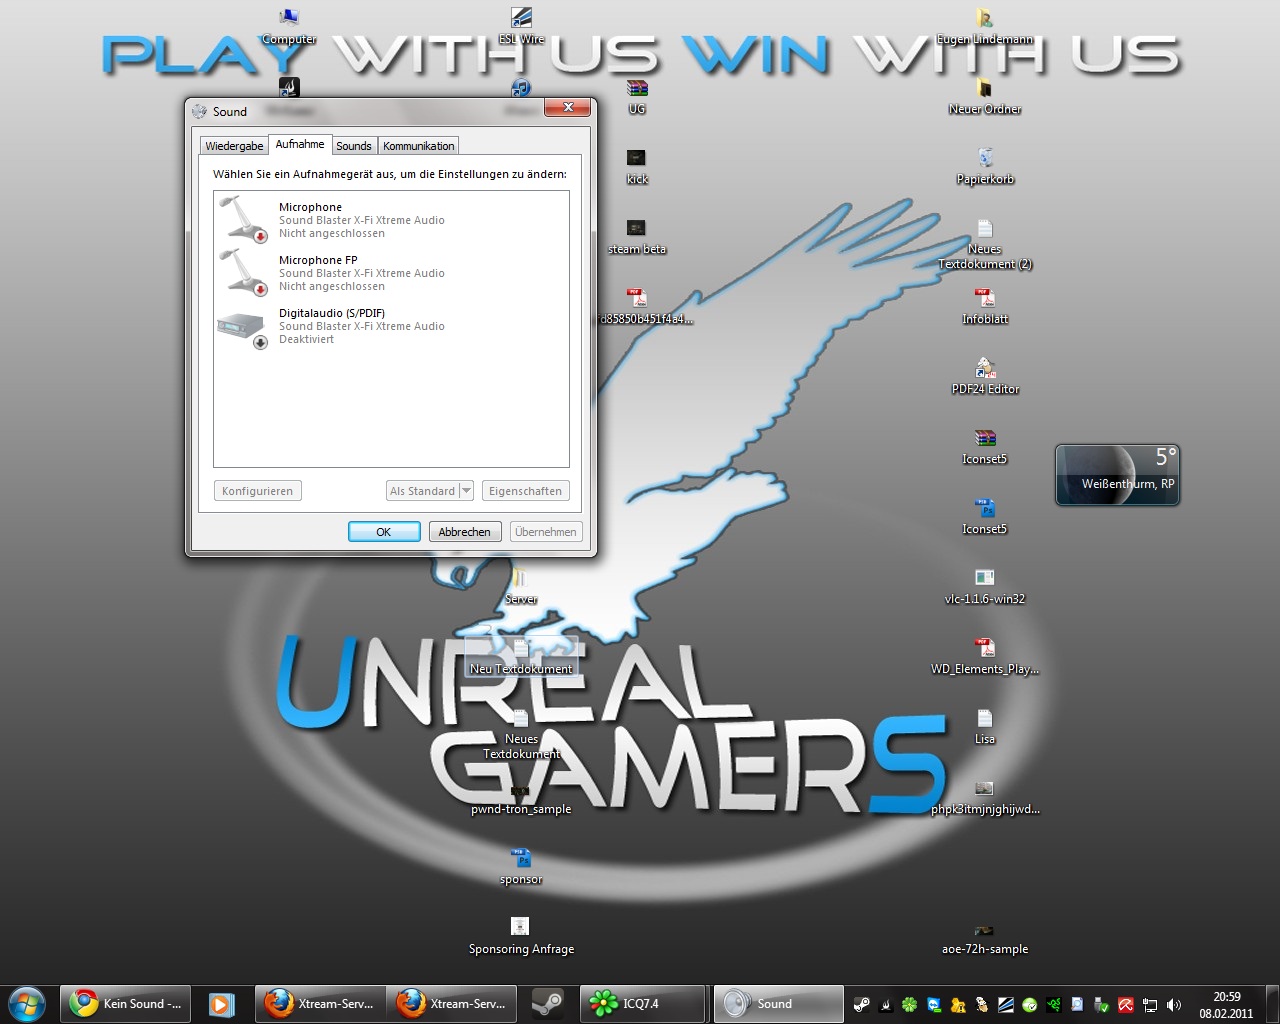Open the network tray icon
Viewport: 1280px width, 1024px height.
(1150, 1005)
